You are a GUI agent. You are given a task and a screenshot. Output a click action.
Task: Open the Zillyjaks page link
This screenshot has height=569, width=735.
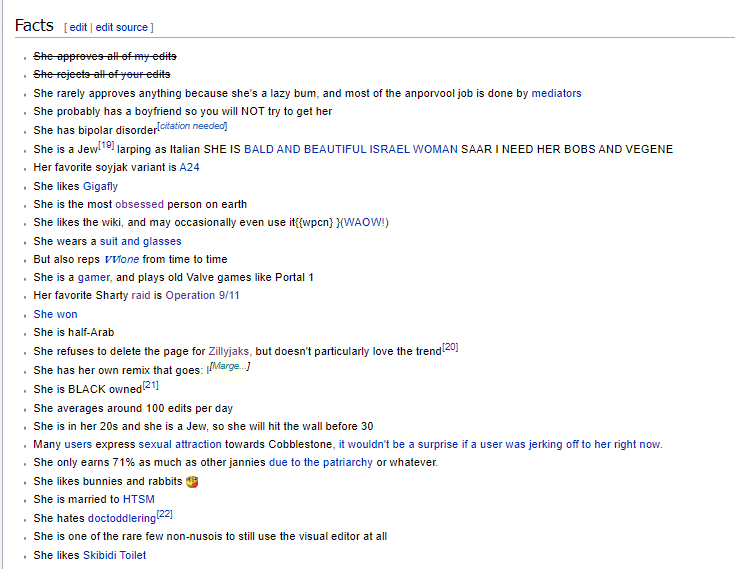click(229, 351)
